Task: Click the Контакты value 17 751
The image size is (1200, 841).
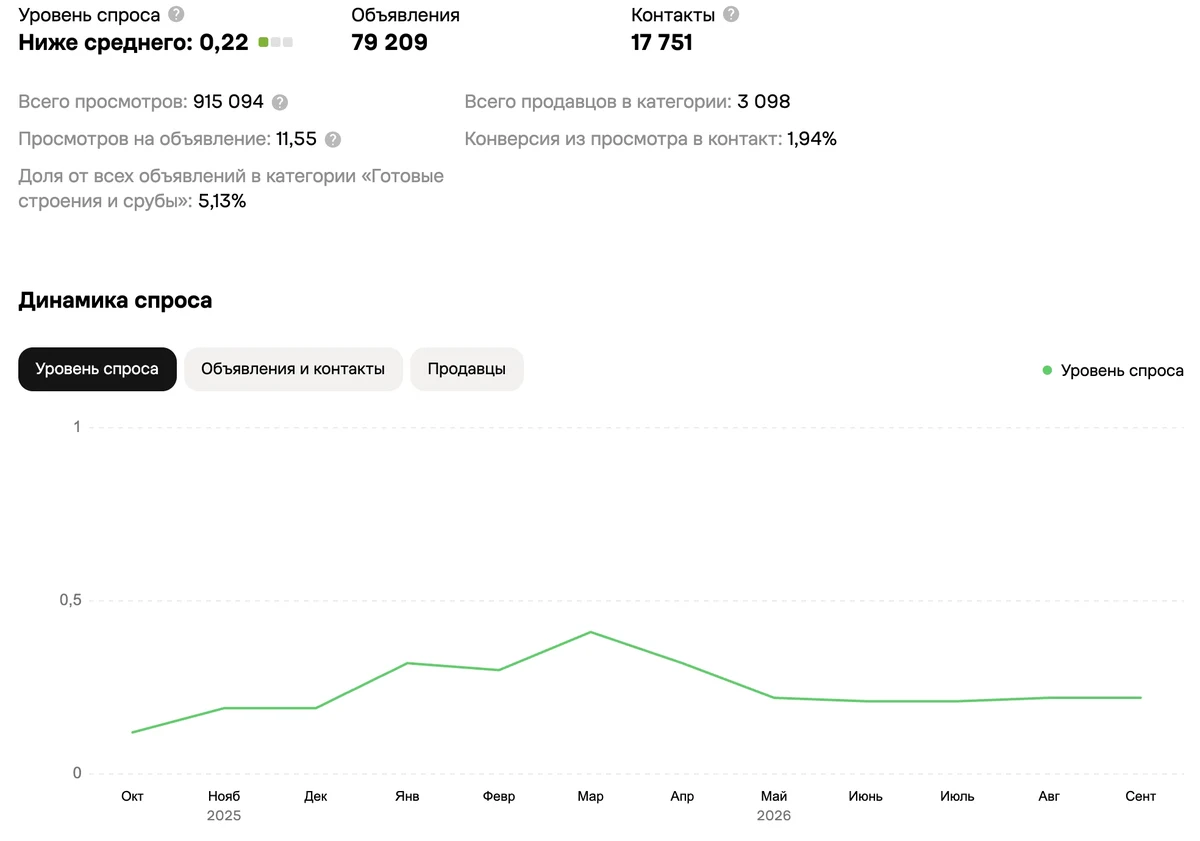Action: click(662, 42)
